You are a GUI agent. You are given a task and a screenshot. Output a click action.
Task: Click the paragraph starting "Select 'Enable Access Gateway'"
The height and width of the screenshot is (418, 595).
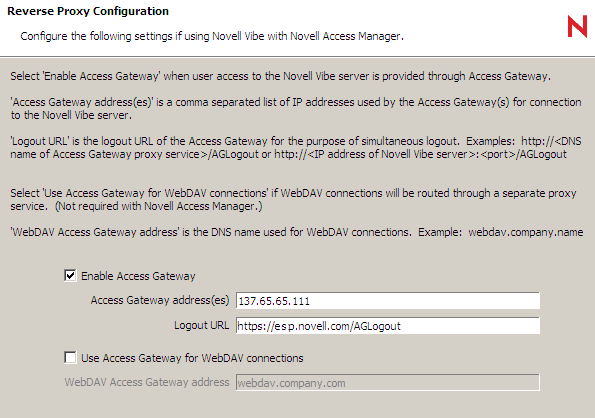coord(280,76)
